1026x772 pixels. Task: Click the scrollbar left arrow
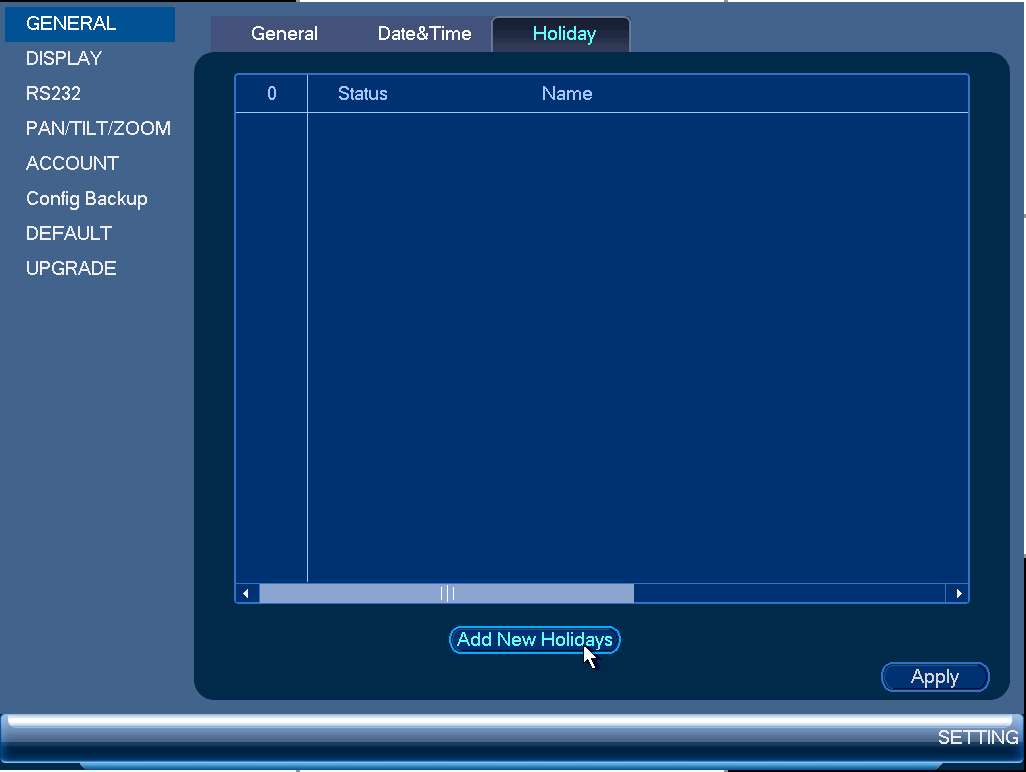click(x=247, y=593)
